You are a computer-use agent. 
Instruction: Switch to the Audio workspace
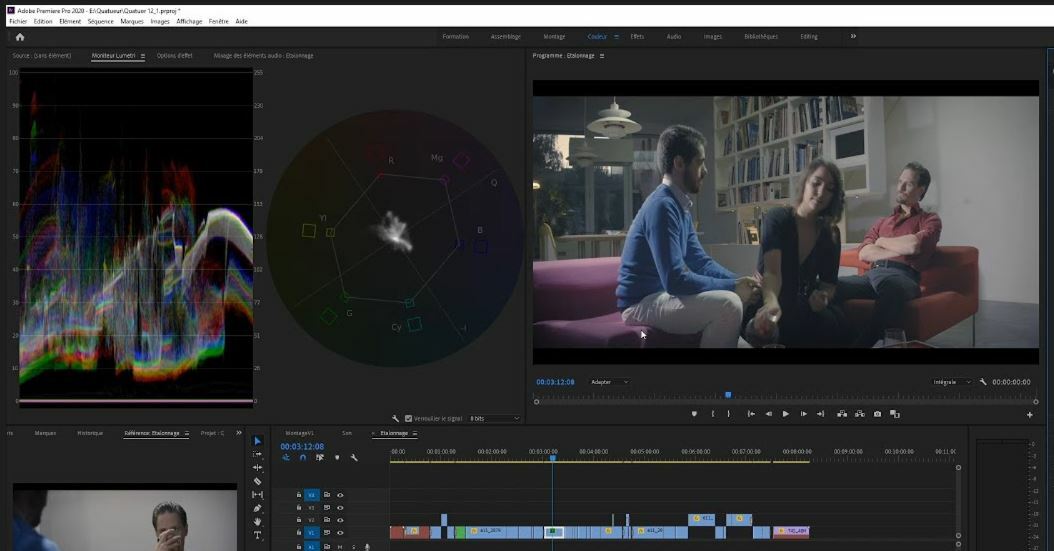click(674, 37)
